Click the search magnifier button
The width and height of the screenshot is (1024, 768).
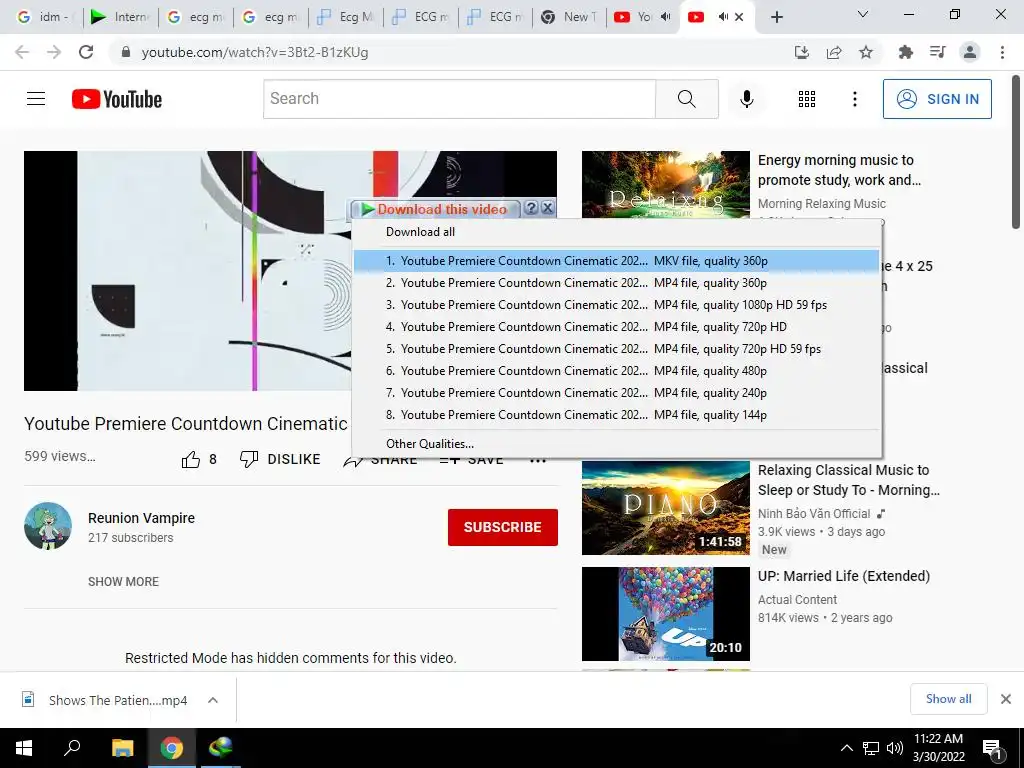(x=686, y=99)
